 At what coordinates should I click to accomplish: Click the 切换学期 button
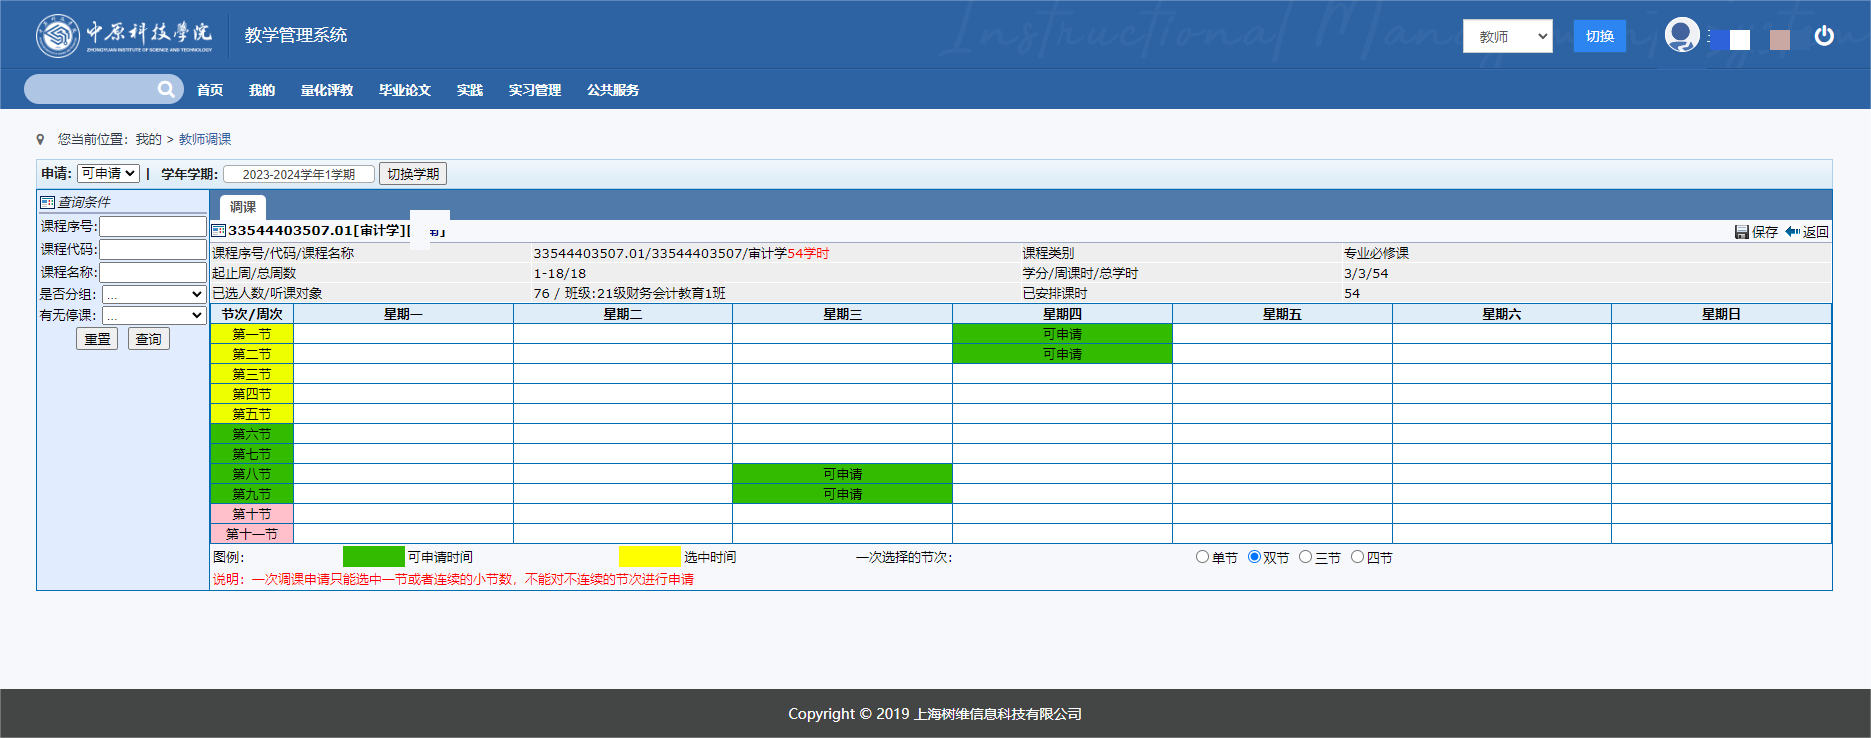pyautogui.click(x=413, y=174)
